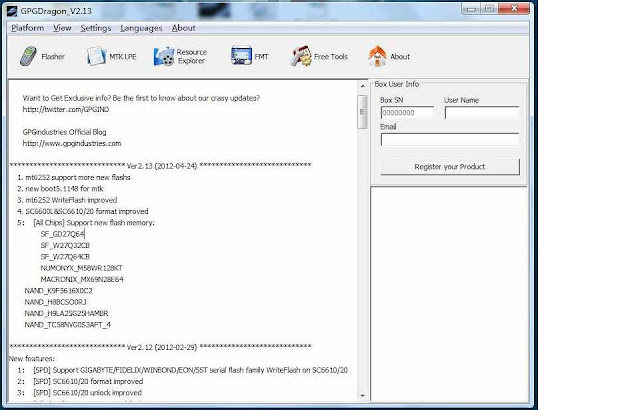Click 'GPGindustries Official Blog' text
The height and width of the screenshot is (410, 640).
click(x=64, y=132)
